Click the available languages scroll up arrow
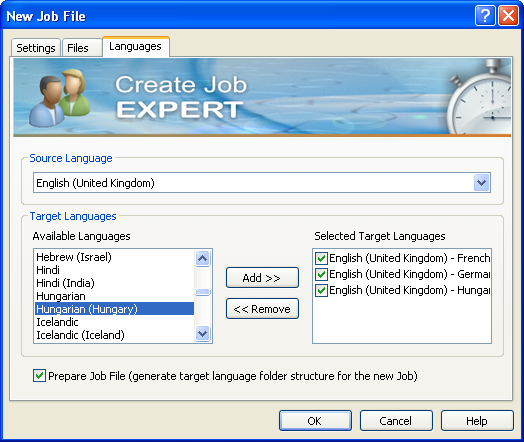 click(203, 258)
